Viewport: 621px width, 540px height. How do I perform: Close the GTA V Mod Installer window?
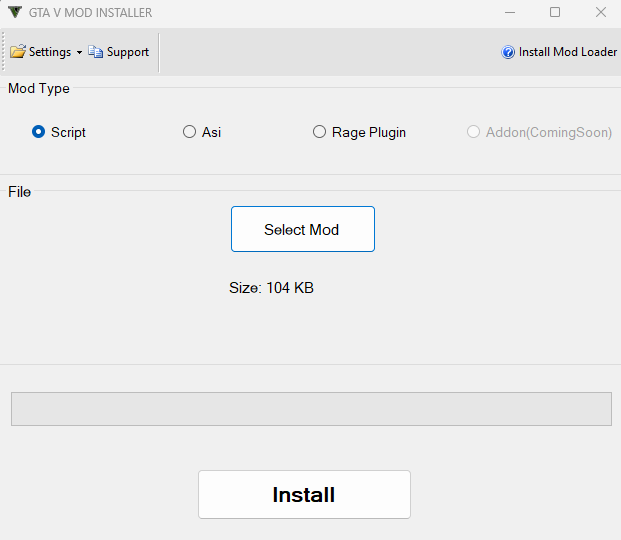tap(601, 12)
